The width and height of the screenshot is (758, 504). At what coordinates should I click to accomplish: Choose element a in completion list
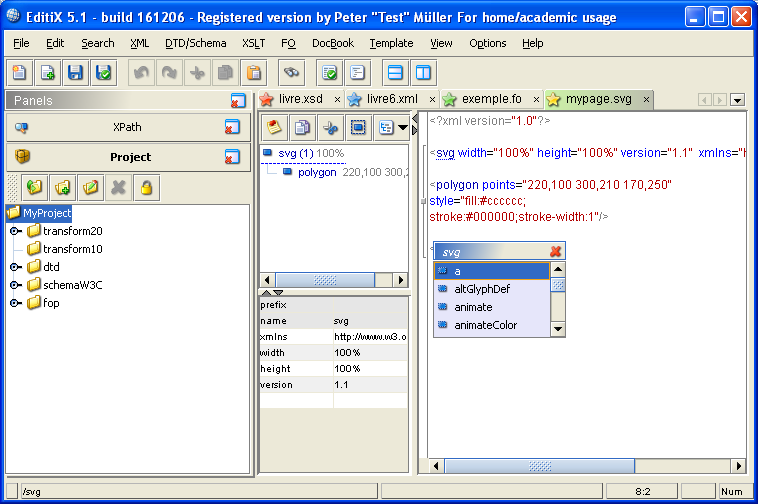[x=492, y=271]
